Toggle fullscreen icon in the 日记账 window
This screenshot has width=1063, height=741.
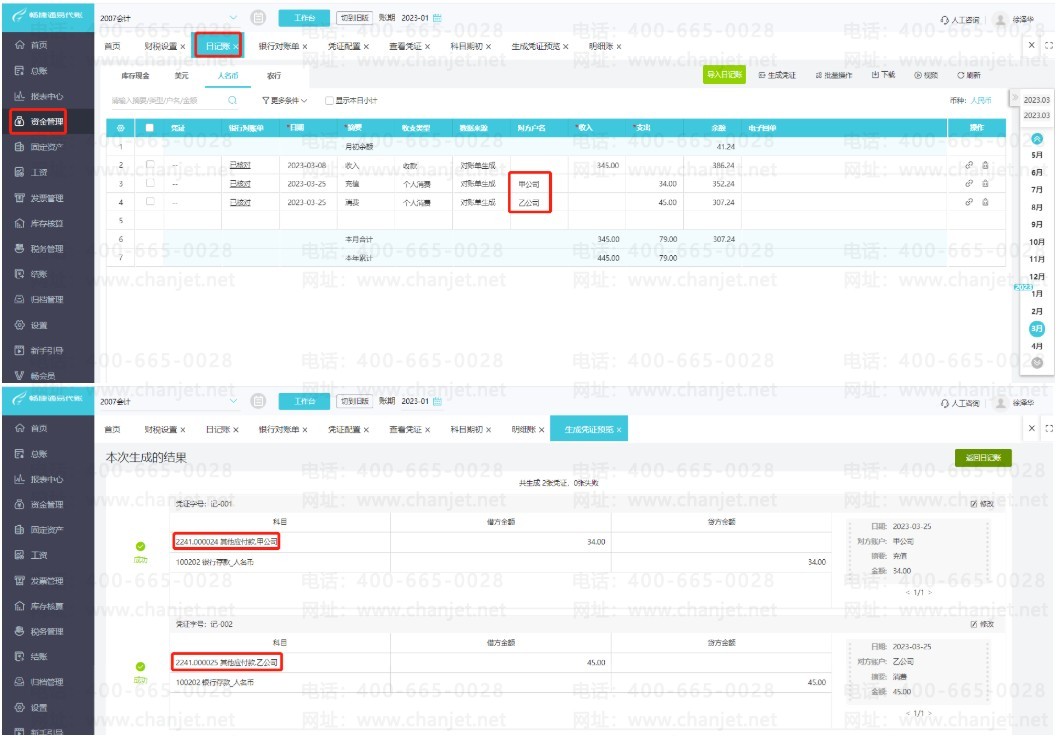tap(1049, 45)
